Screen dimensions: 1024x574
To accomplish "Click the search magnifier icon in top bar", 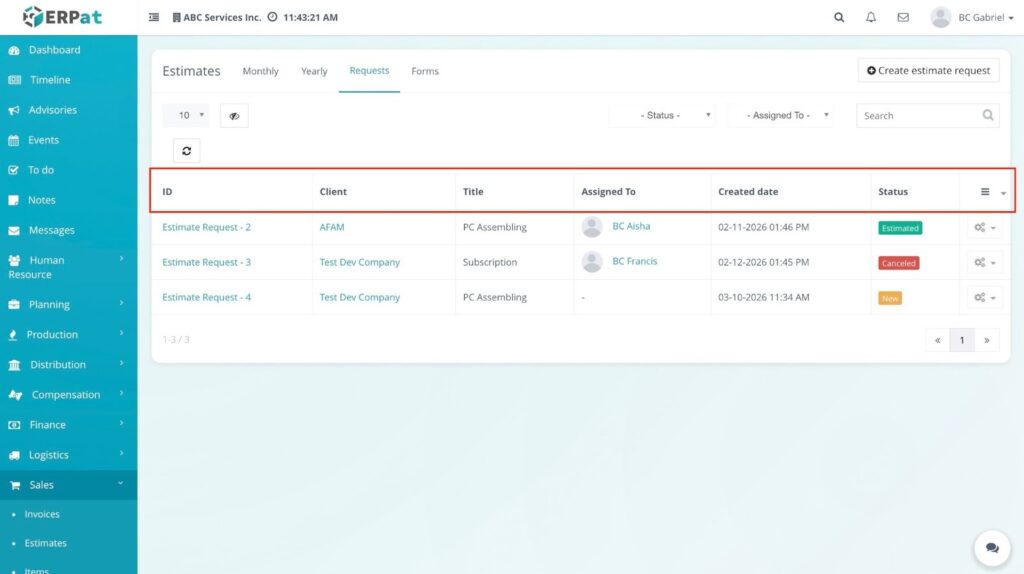I will coord(839,17).
